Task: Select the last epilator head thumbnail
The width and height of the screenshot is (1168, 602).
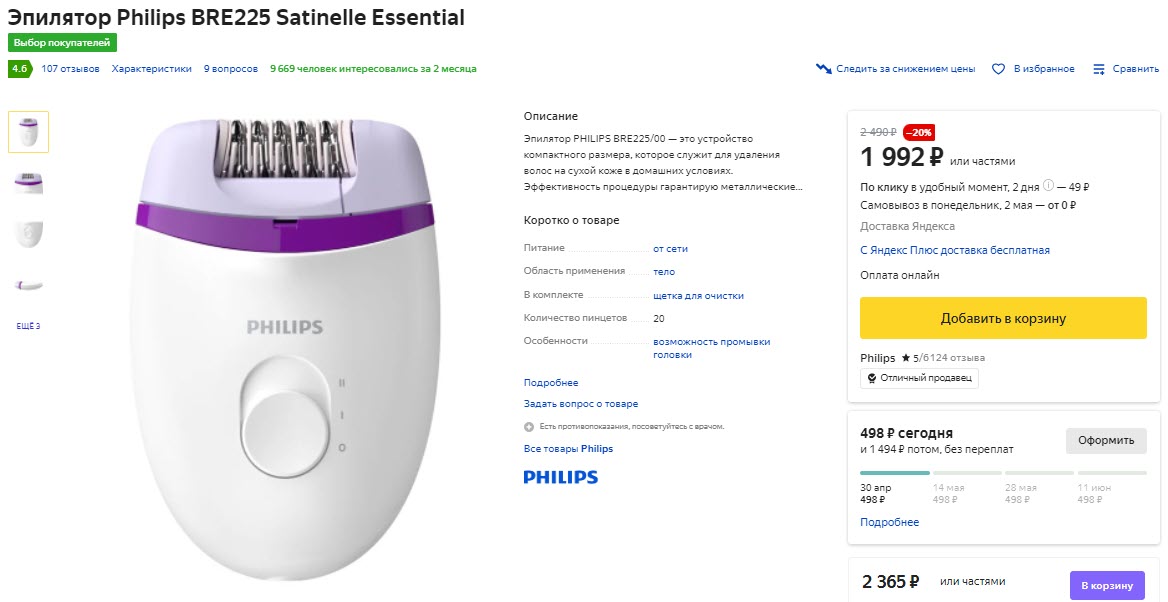Action: 28,283
